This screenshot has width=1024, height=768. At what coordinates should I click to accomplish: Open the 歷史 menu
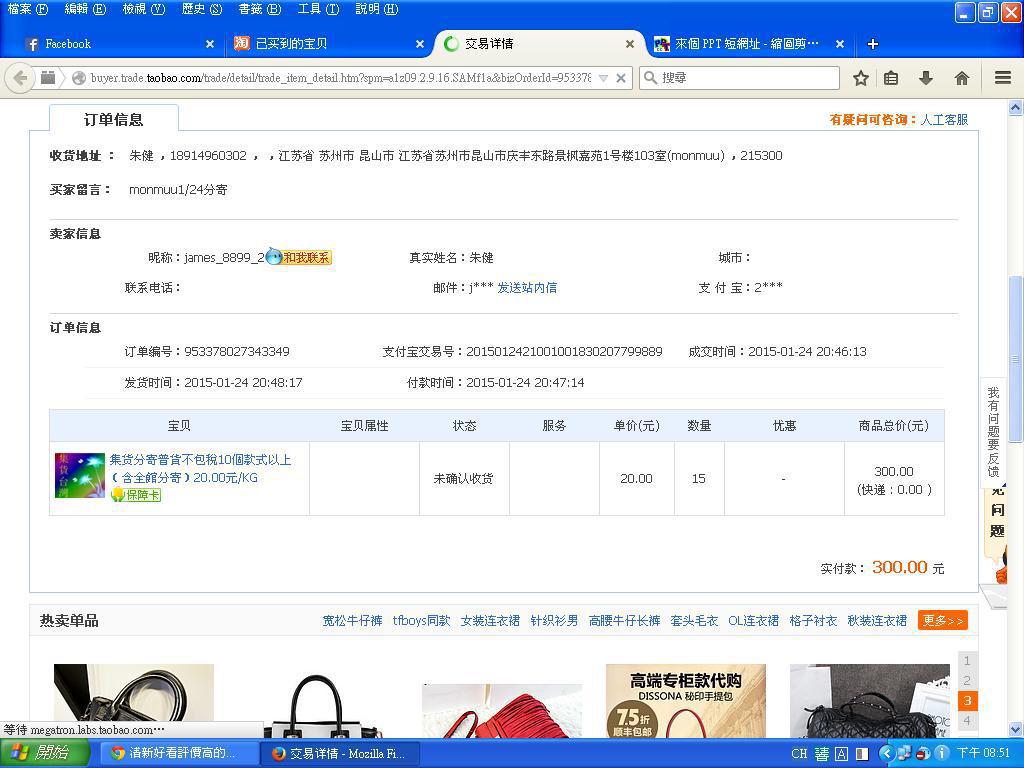[202, 9]
